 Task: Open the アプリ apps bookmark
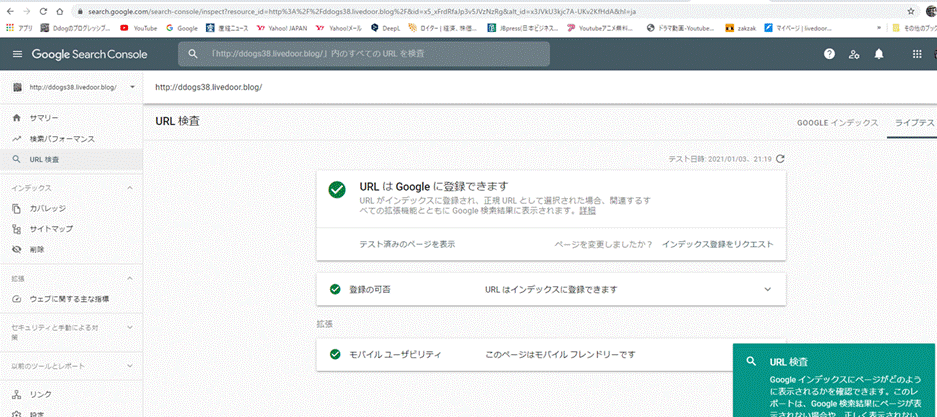tap(20, 27)
